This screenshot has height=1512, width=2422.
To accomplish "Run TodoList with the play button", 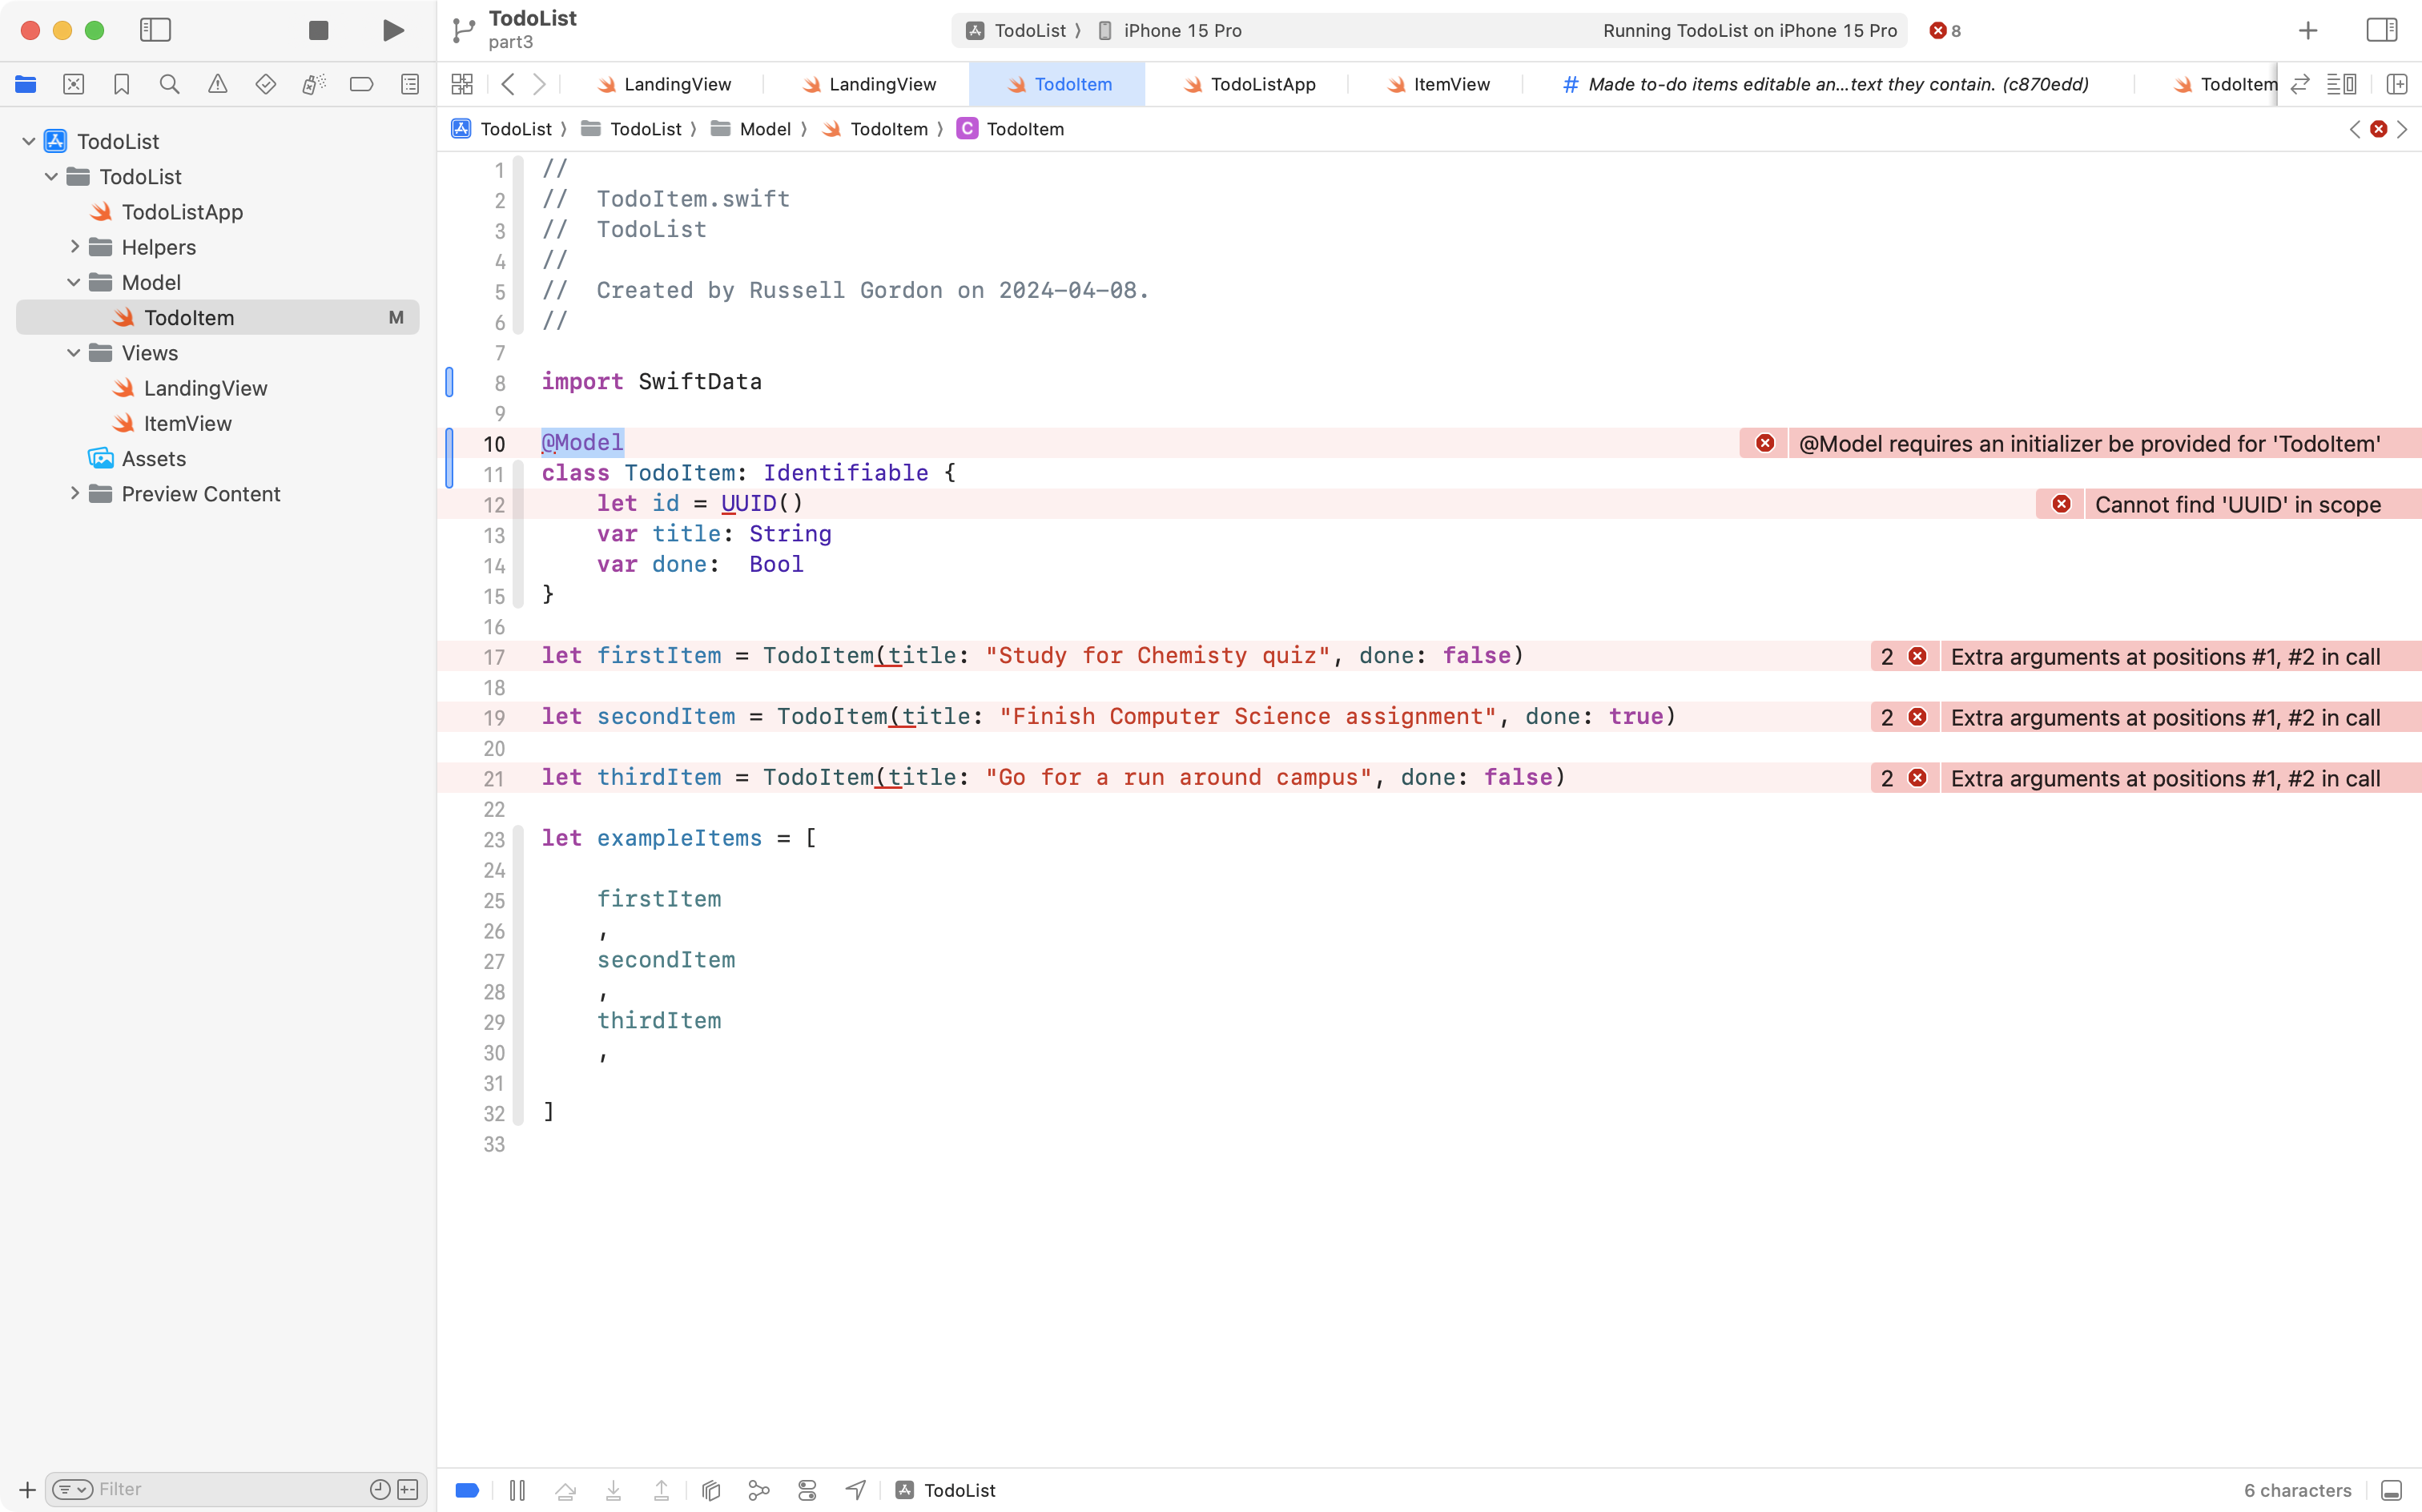I will point(392,30).
